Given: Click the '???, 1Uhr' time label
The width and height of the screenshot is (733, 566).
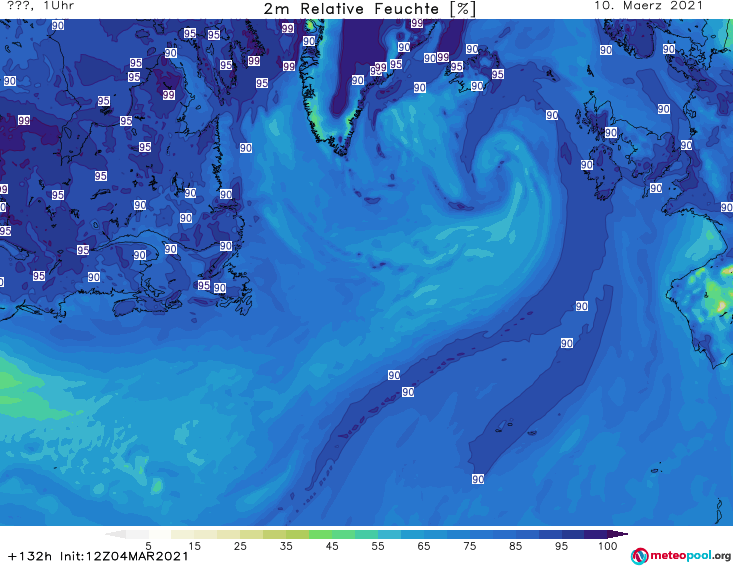Looking at the screenshot, I should point(41,6).
